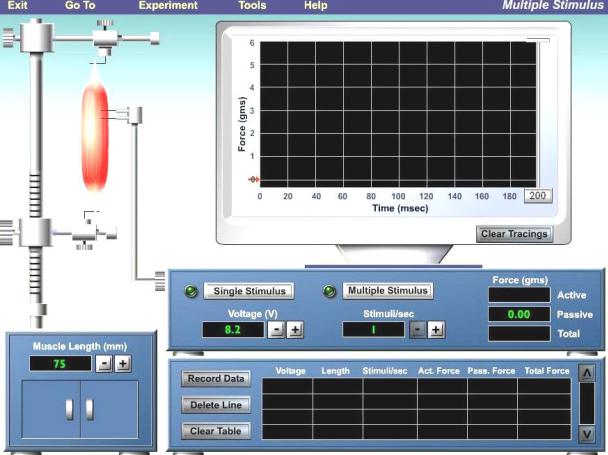This screenshot has width=608, height=455.
Task: Open the Exit menu
Action: pos(17,5)
